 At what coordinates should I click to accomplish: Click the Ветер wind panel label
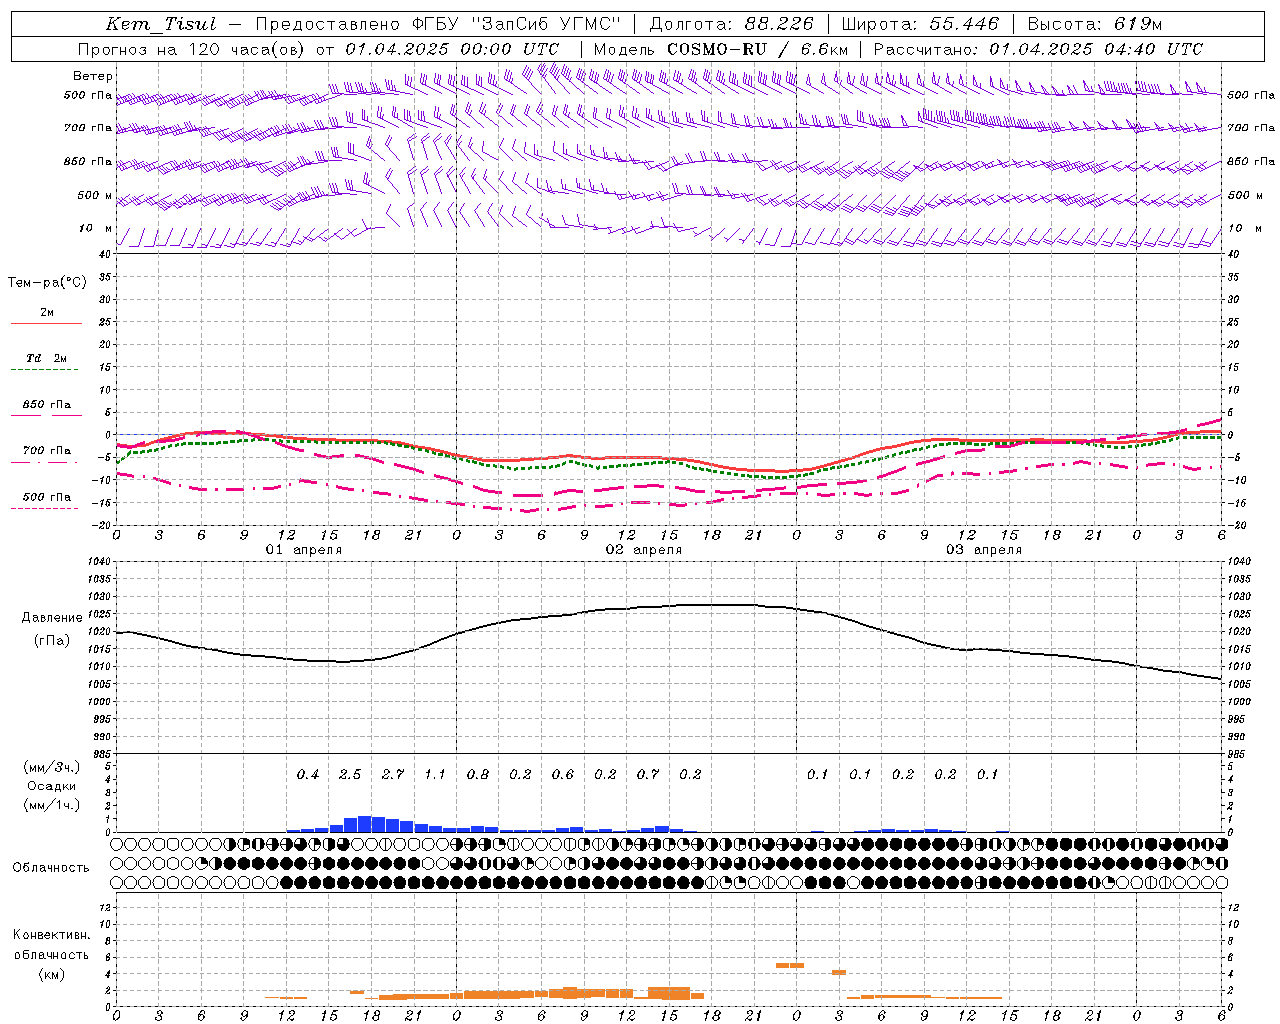(93, 76)
